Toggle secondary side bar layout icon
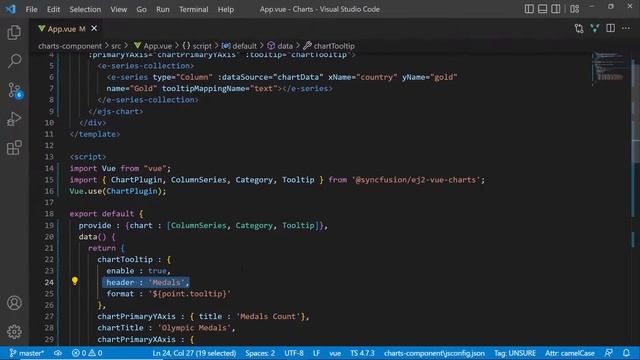Screen dimensions: 640x360 coord(556,9)
